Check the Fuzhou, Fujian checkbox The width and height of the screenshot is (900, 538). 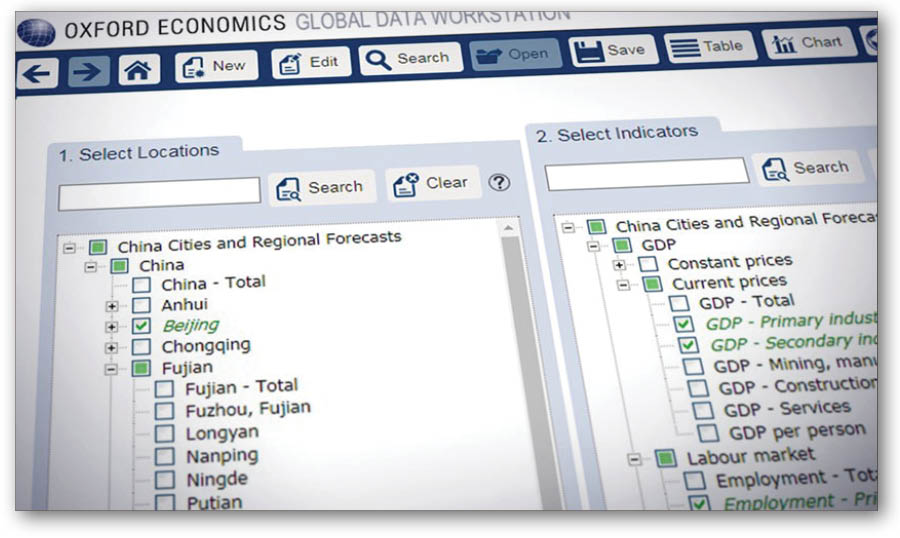(x=164, y=411)
